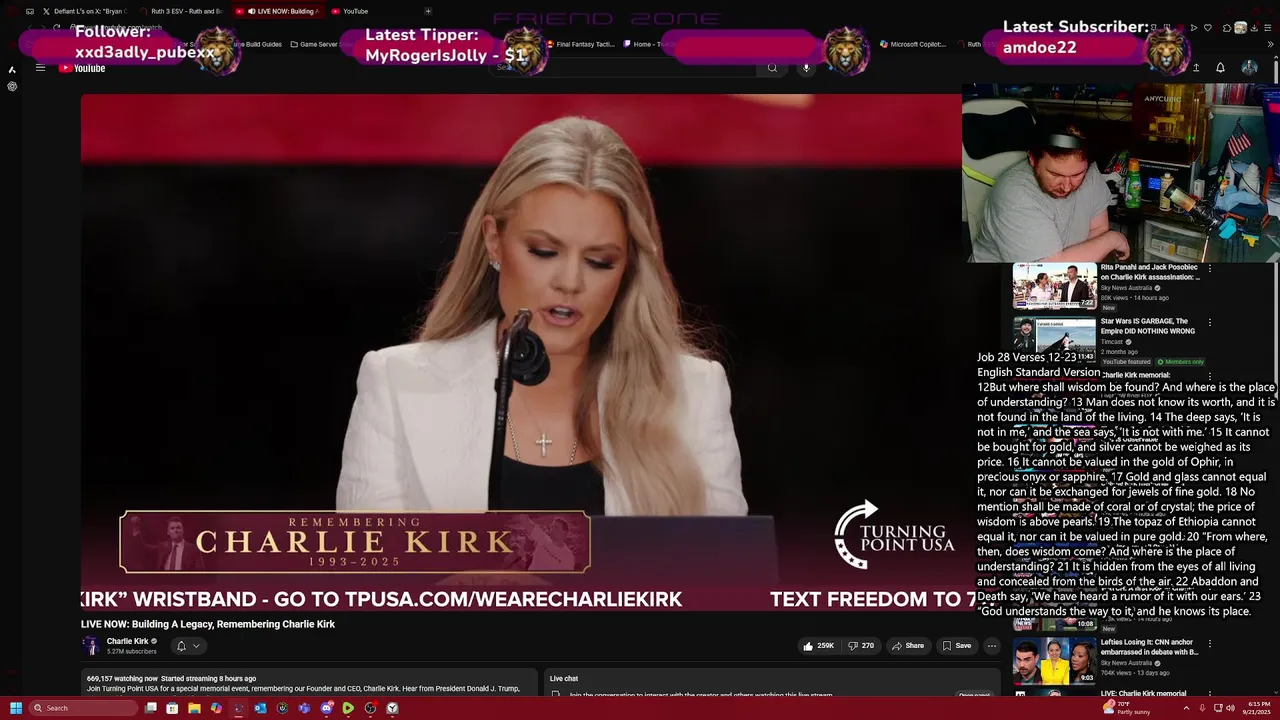Open the sidebar settings gear icon
The image size is (1280, 720).
coord(12,86)
